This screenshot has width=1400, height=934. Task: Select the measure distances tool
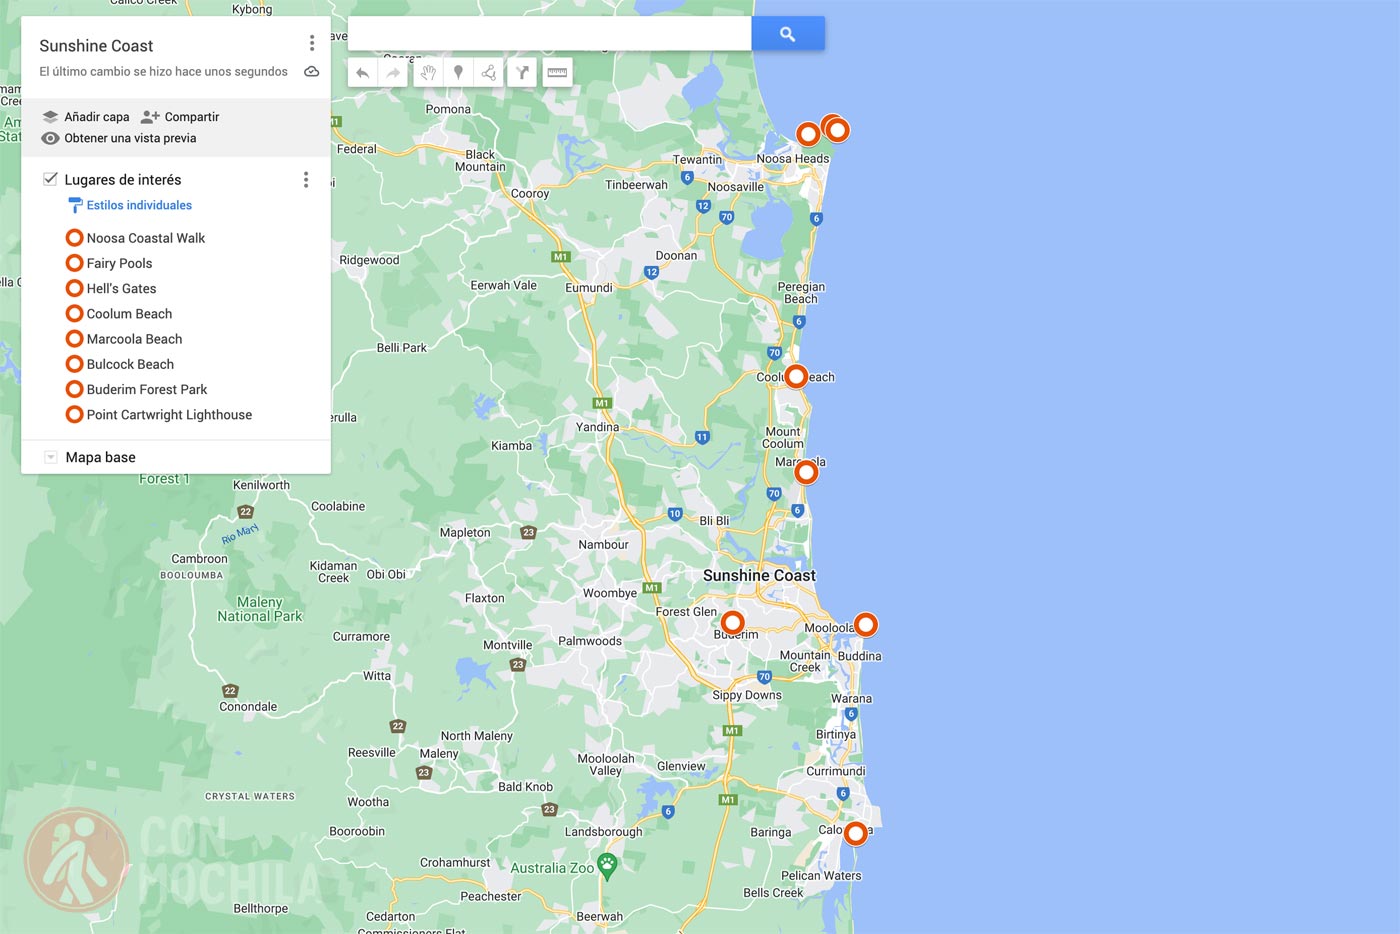557,71
